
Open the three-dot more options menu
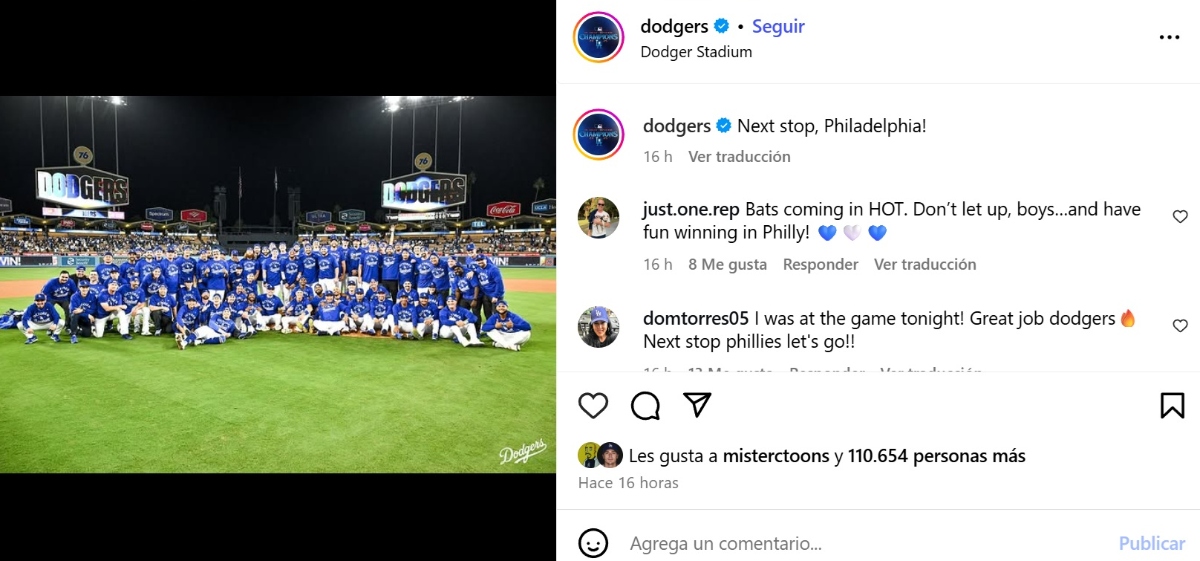click(1169, 37)
